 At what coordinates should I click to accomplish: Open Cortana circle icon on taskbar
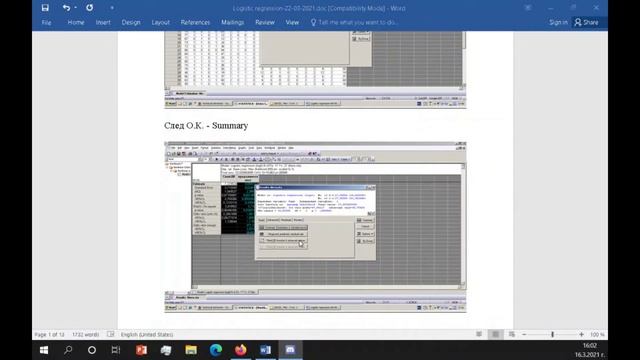(92, 350)
